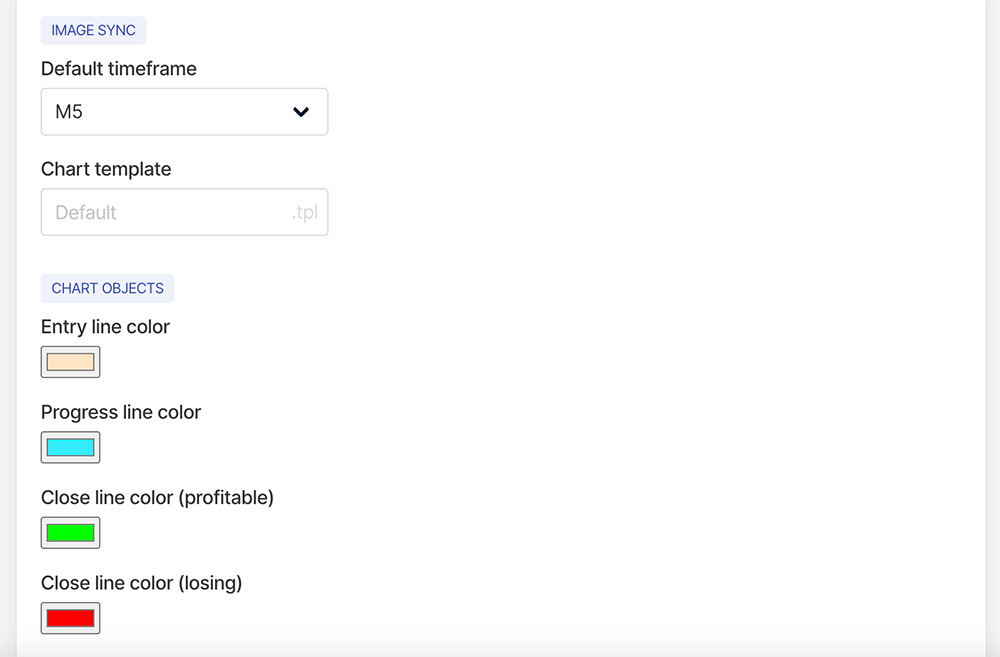Open the cyan Progress line color swatch

click(70, 447)
